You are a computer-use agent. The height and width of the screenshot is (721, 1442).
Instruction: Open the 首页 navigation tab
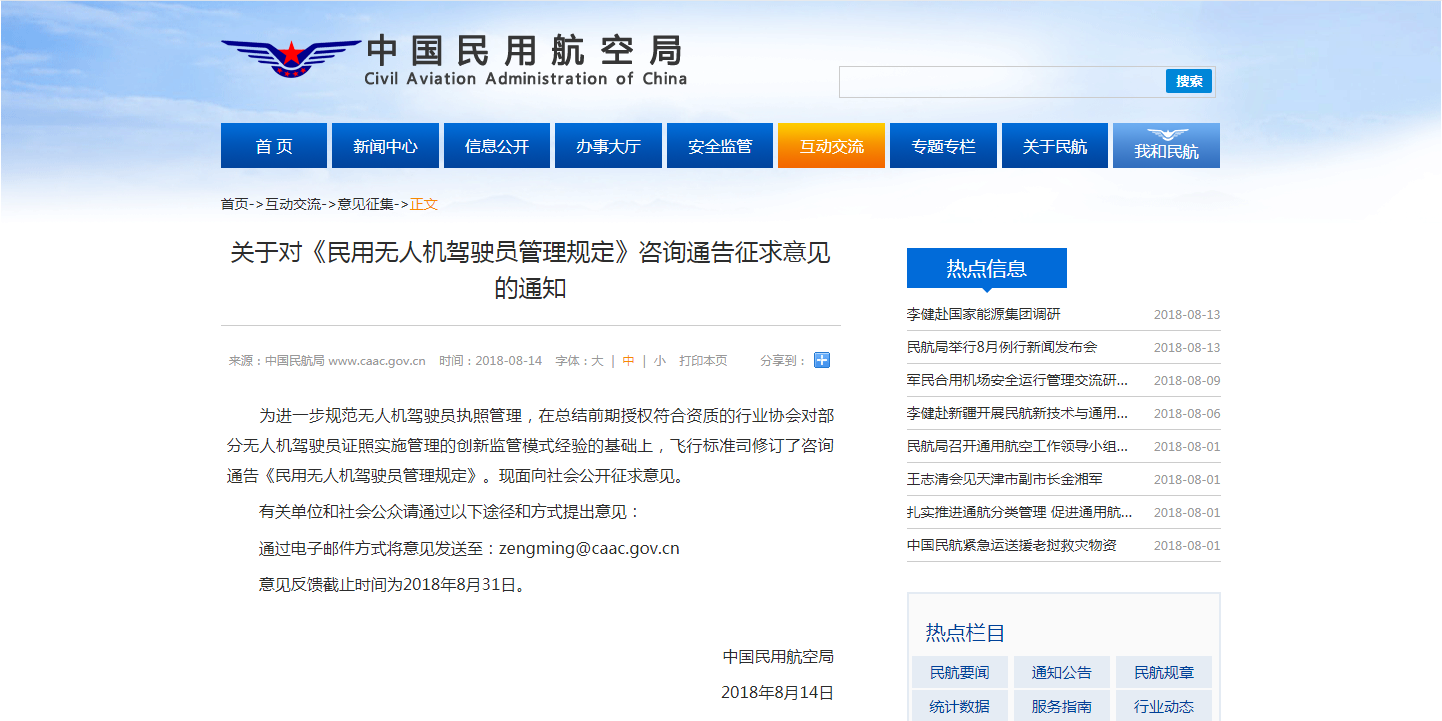[274, 146]
